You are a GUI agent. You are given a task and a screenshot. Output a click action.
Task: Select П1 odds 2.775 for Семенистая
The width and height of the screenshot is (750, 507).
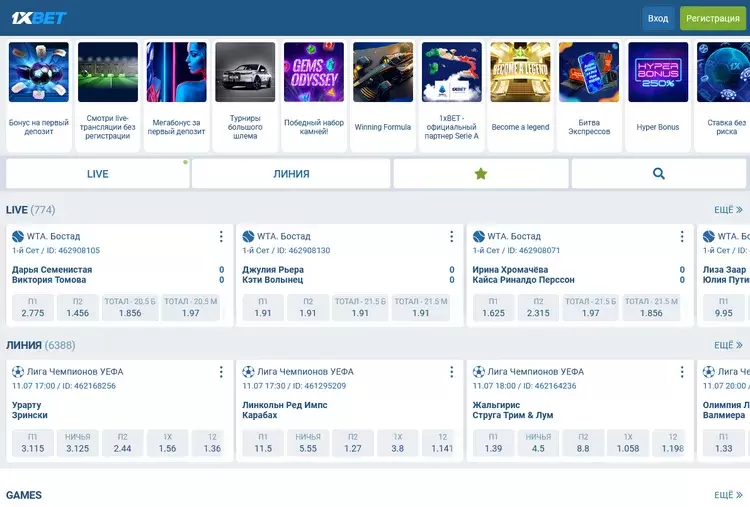(x=33, y=308)
